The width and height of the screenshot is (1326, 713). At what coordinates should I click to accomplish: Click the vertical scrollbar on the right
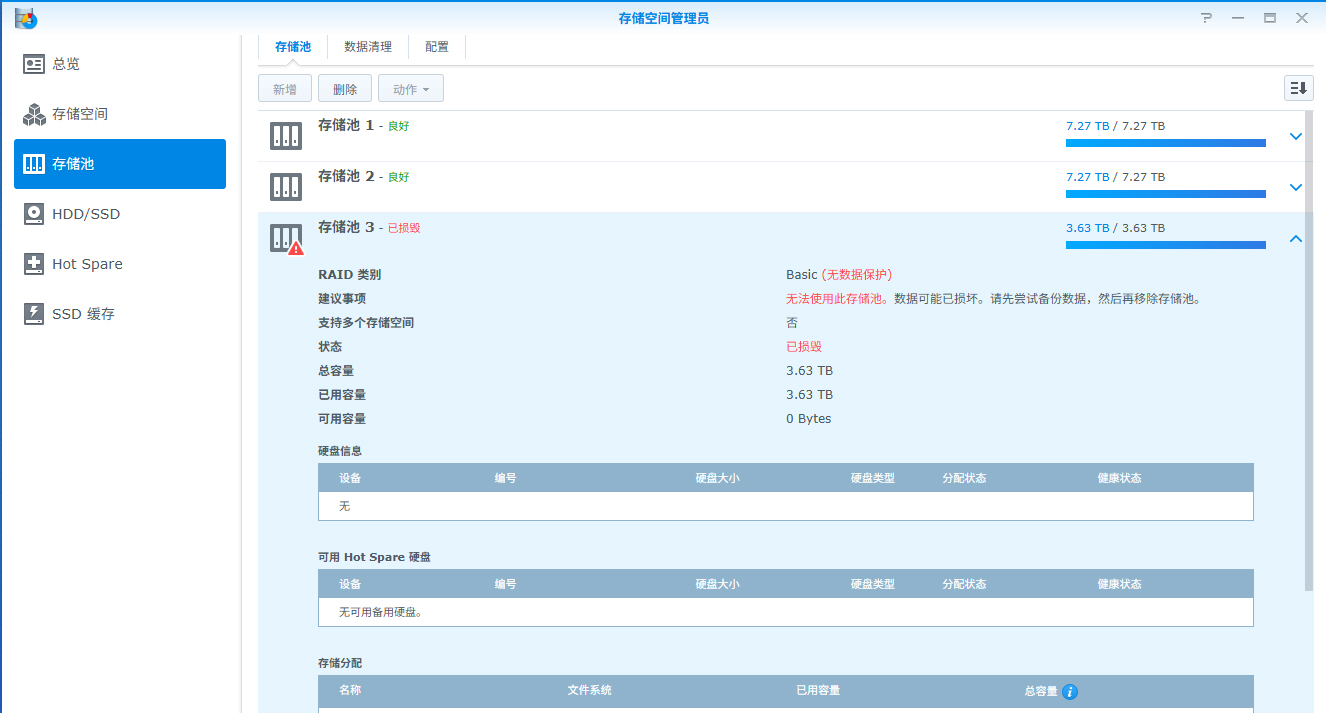(1309, 350)
